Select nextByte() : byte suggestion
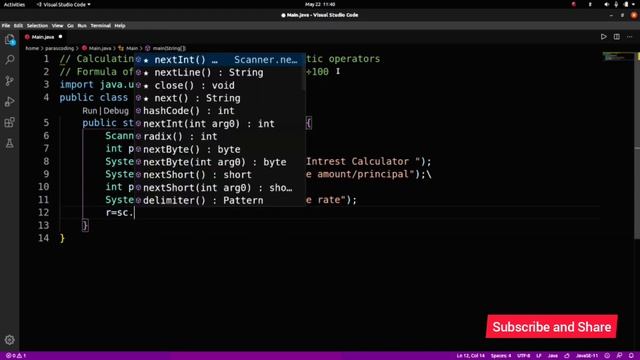The width and height of the screenshot is (640, 360). click(220, 149)
